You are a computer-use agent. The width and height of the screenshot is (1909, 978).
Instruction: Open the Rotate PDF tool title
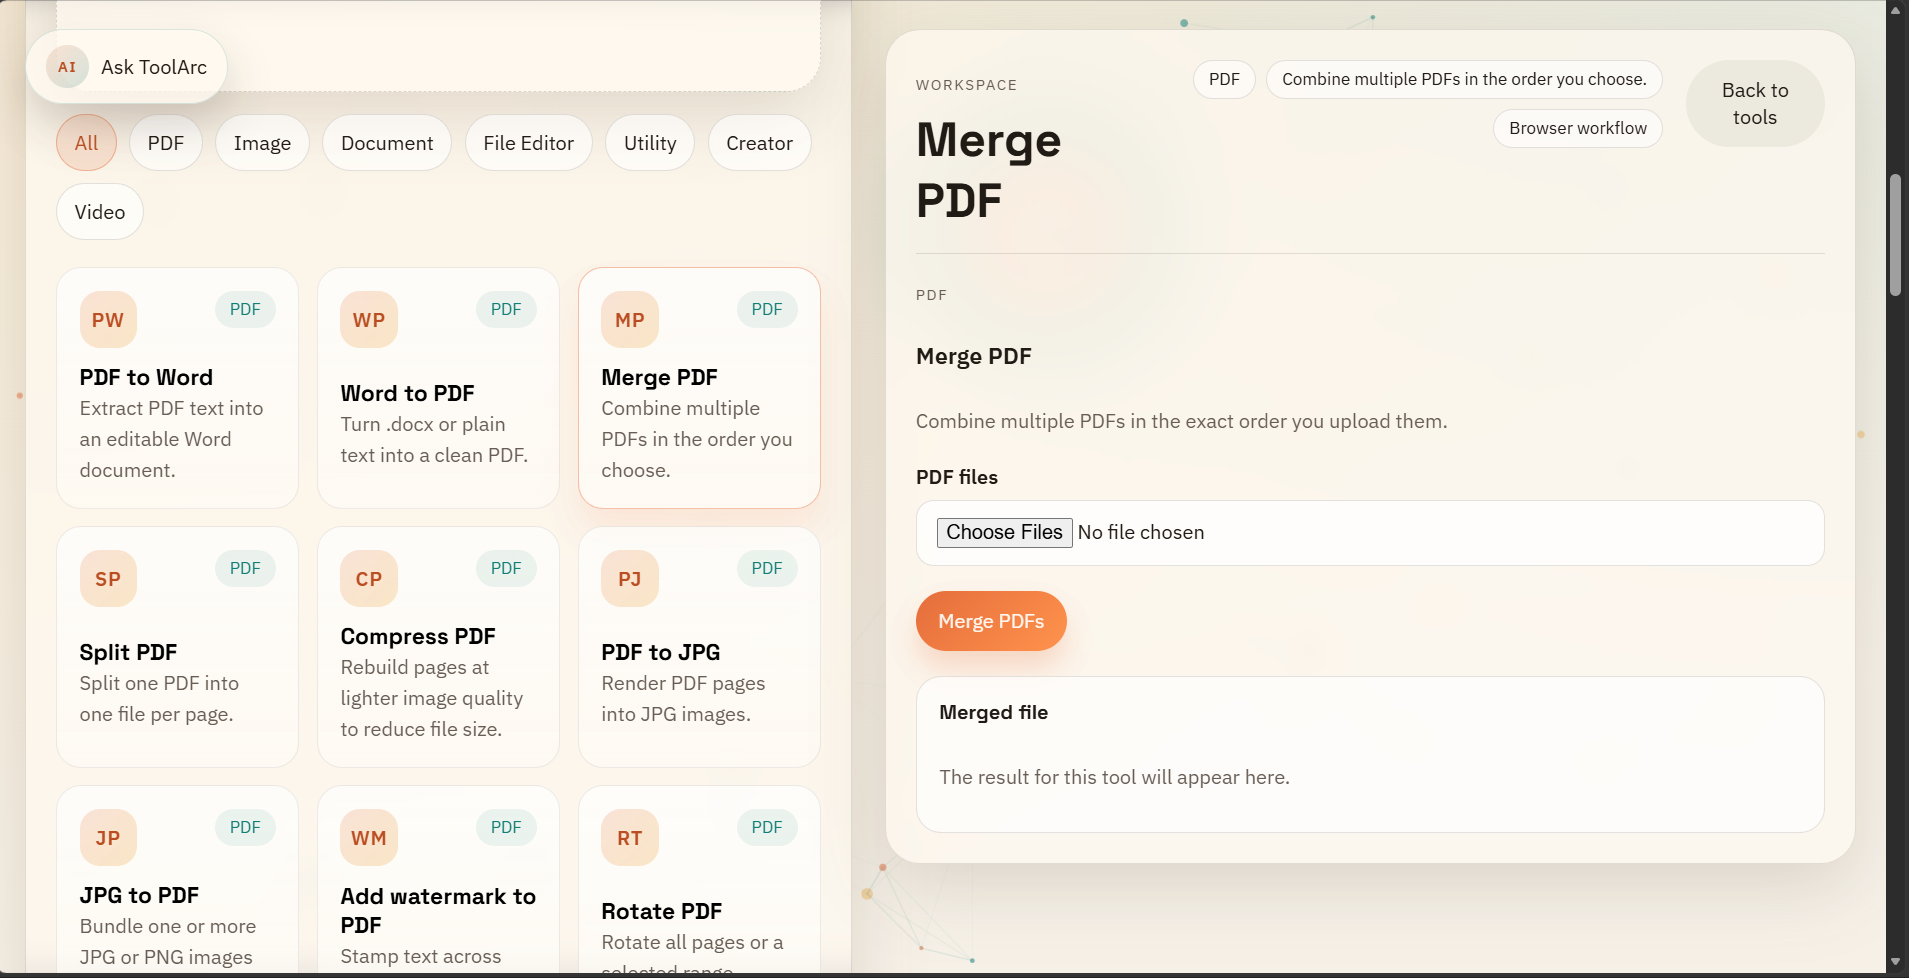click(662, 911)
